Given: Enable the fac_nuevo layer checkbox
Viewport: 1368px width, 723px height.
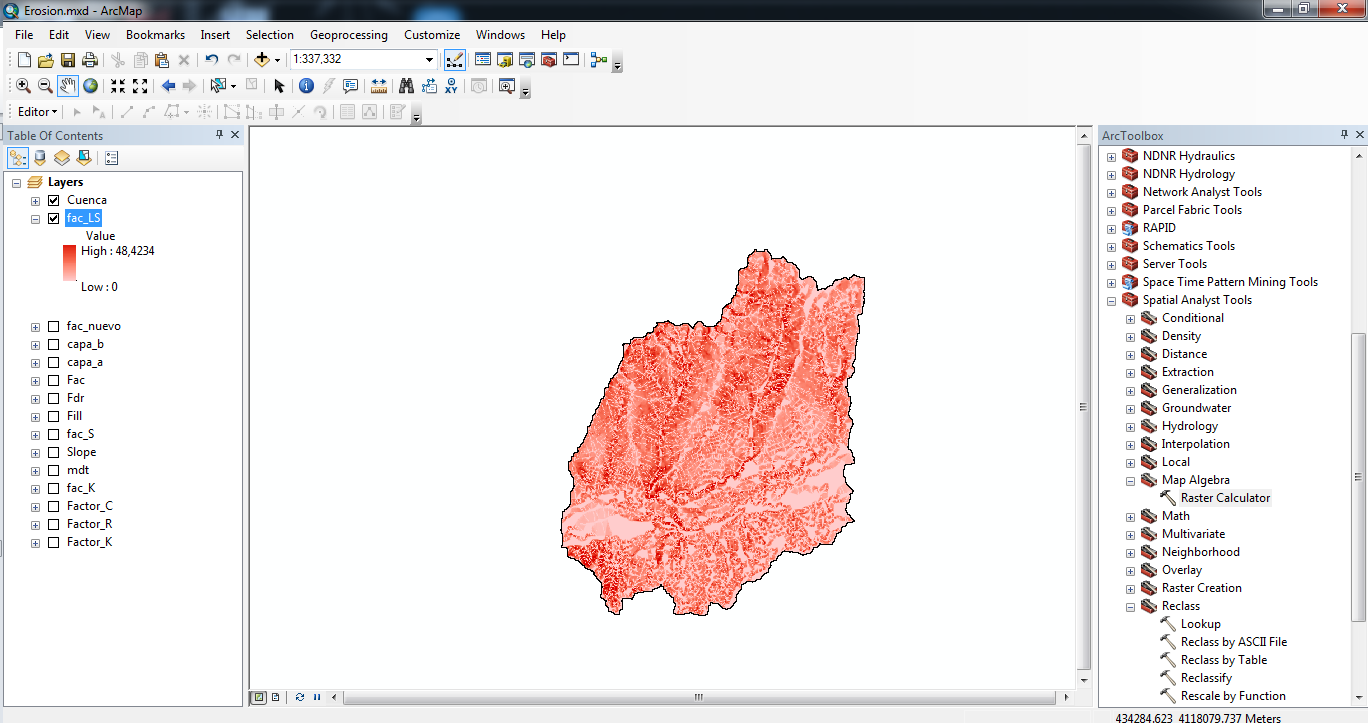Looking at the screenshot, I should [x=54, y=326].
